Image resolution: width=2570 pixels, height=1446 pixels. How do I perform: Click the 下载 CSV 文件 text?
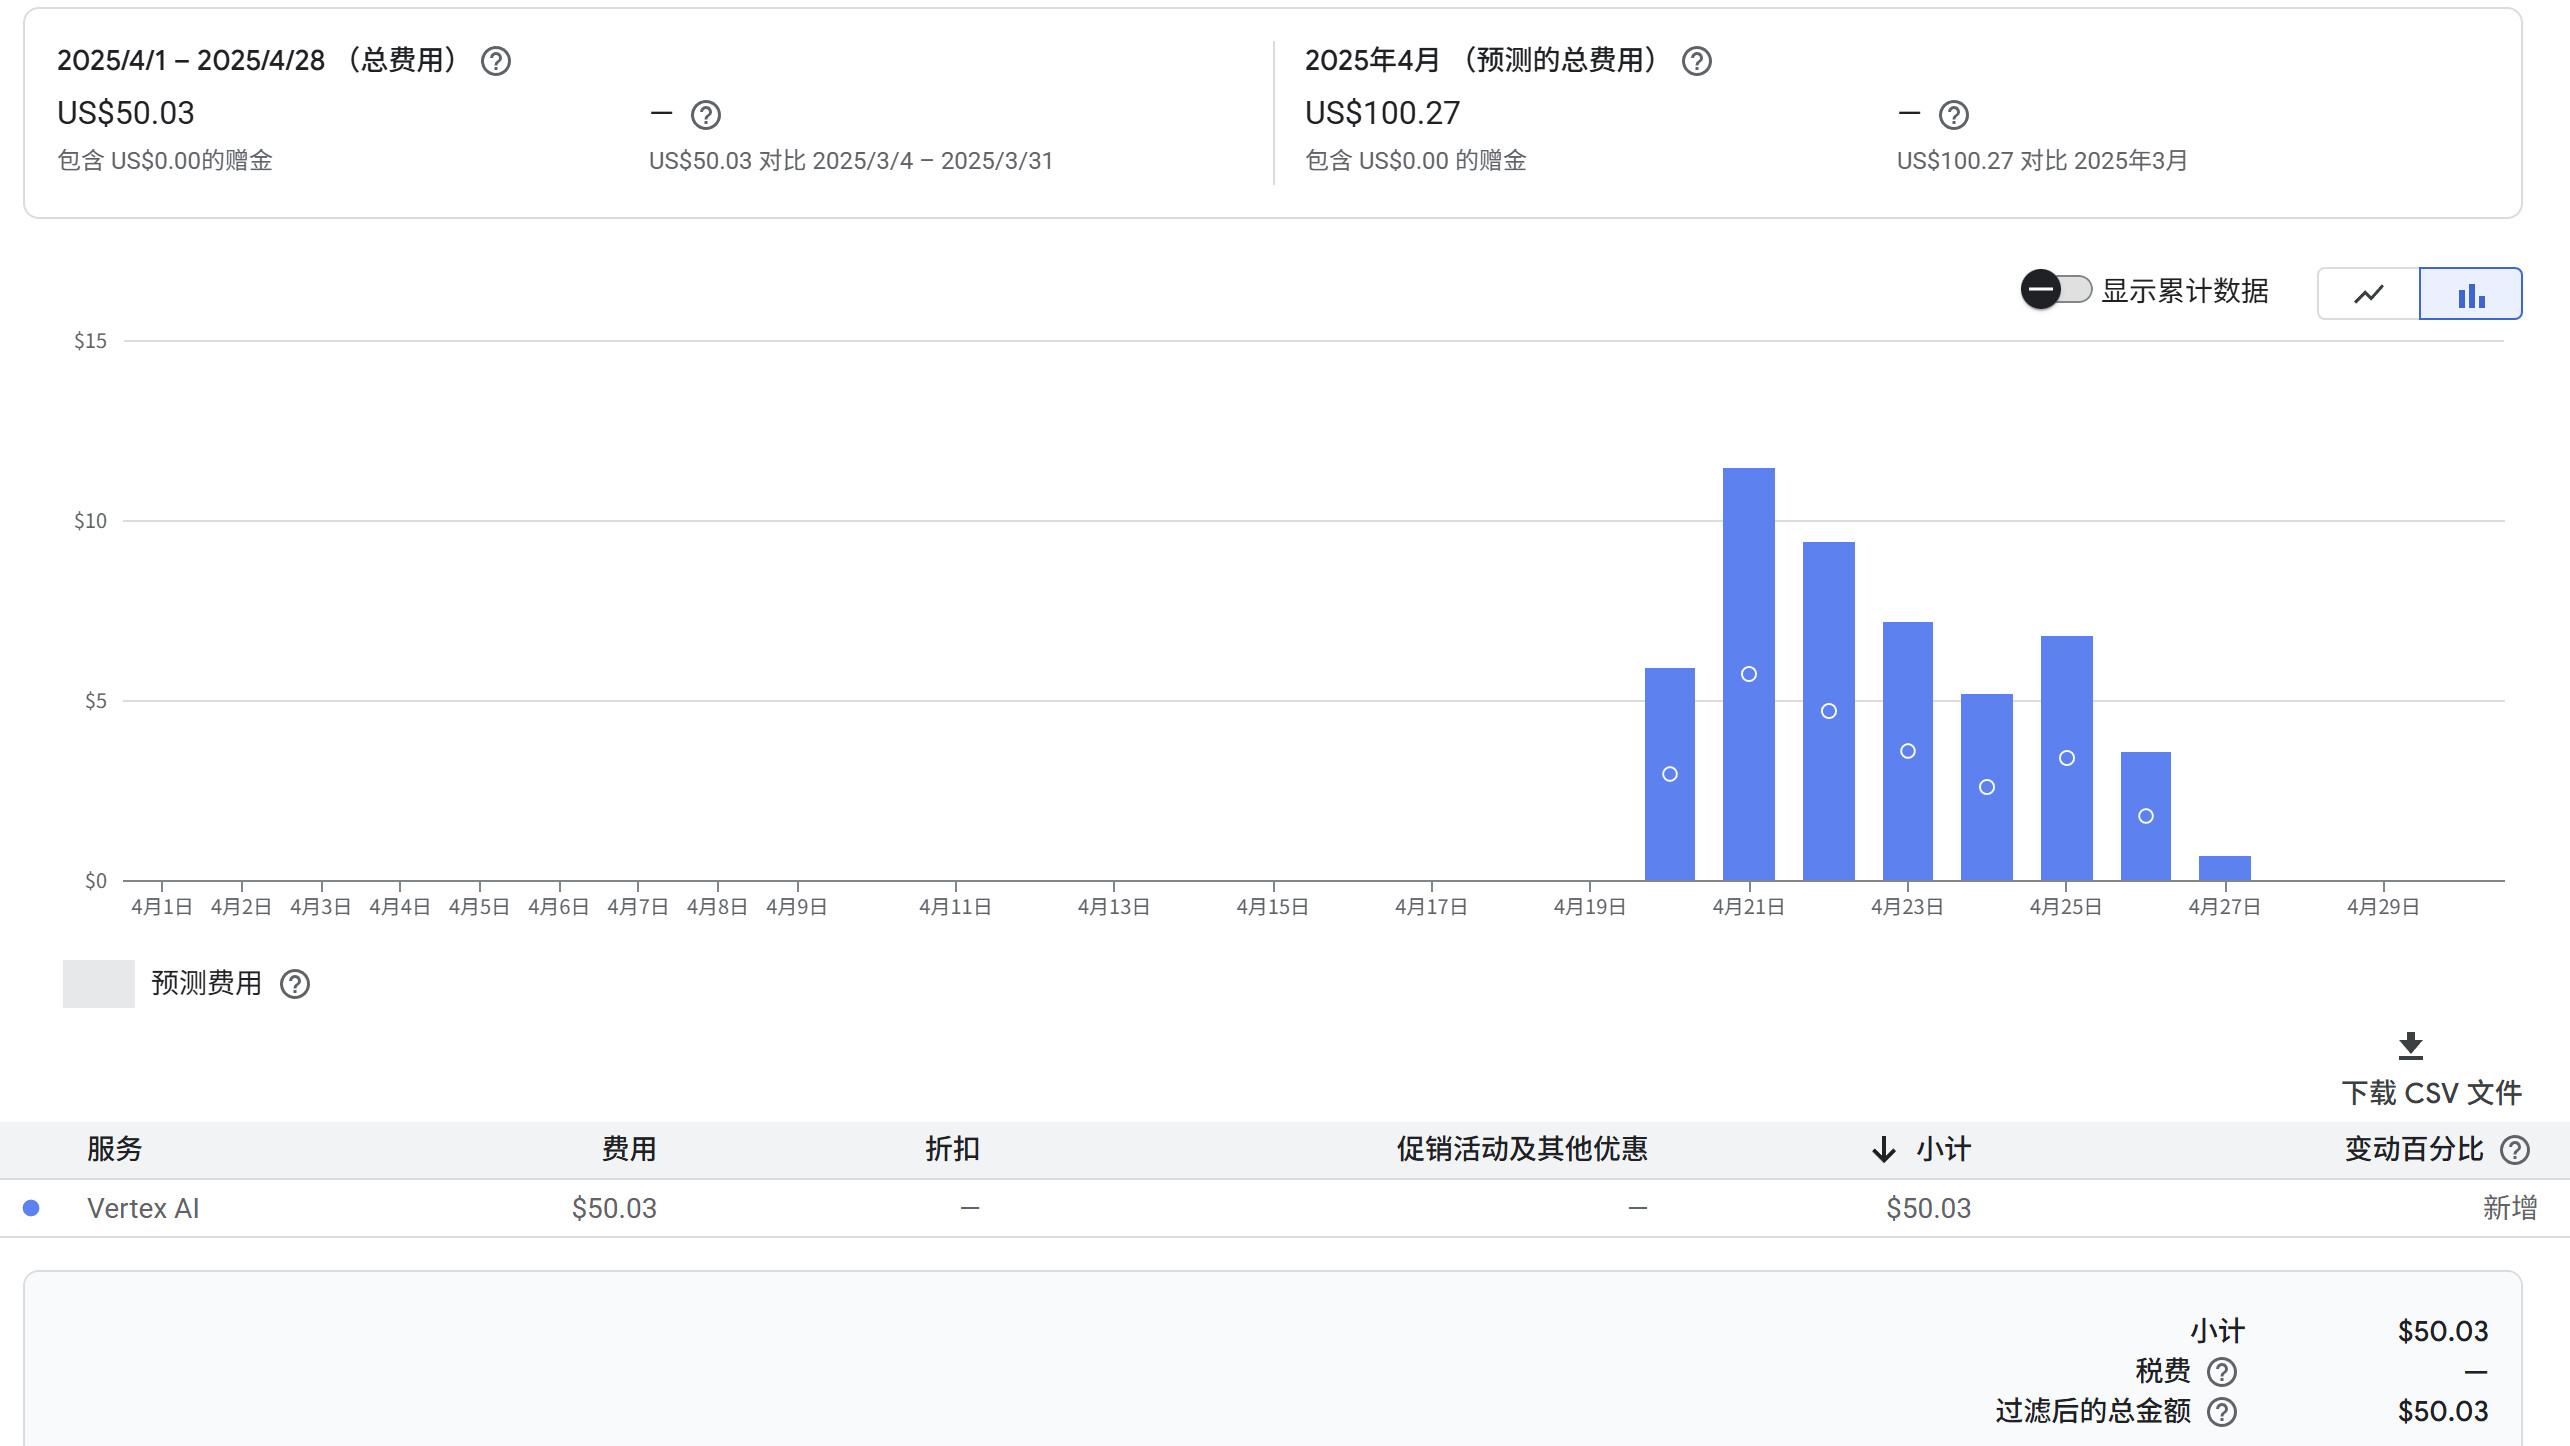click(x=2431, y=1093)
